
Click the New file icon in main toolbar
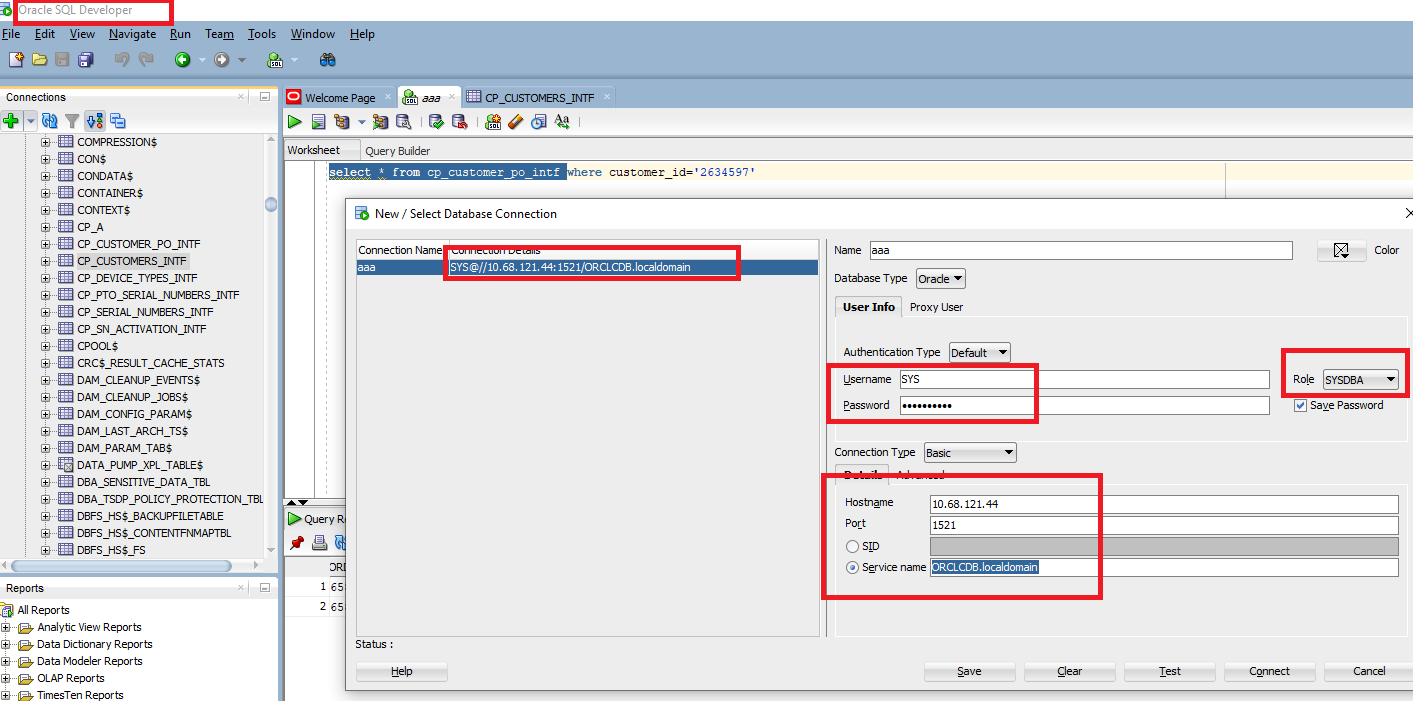pos(16,60)
